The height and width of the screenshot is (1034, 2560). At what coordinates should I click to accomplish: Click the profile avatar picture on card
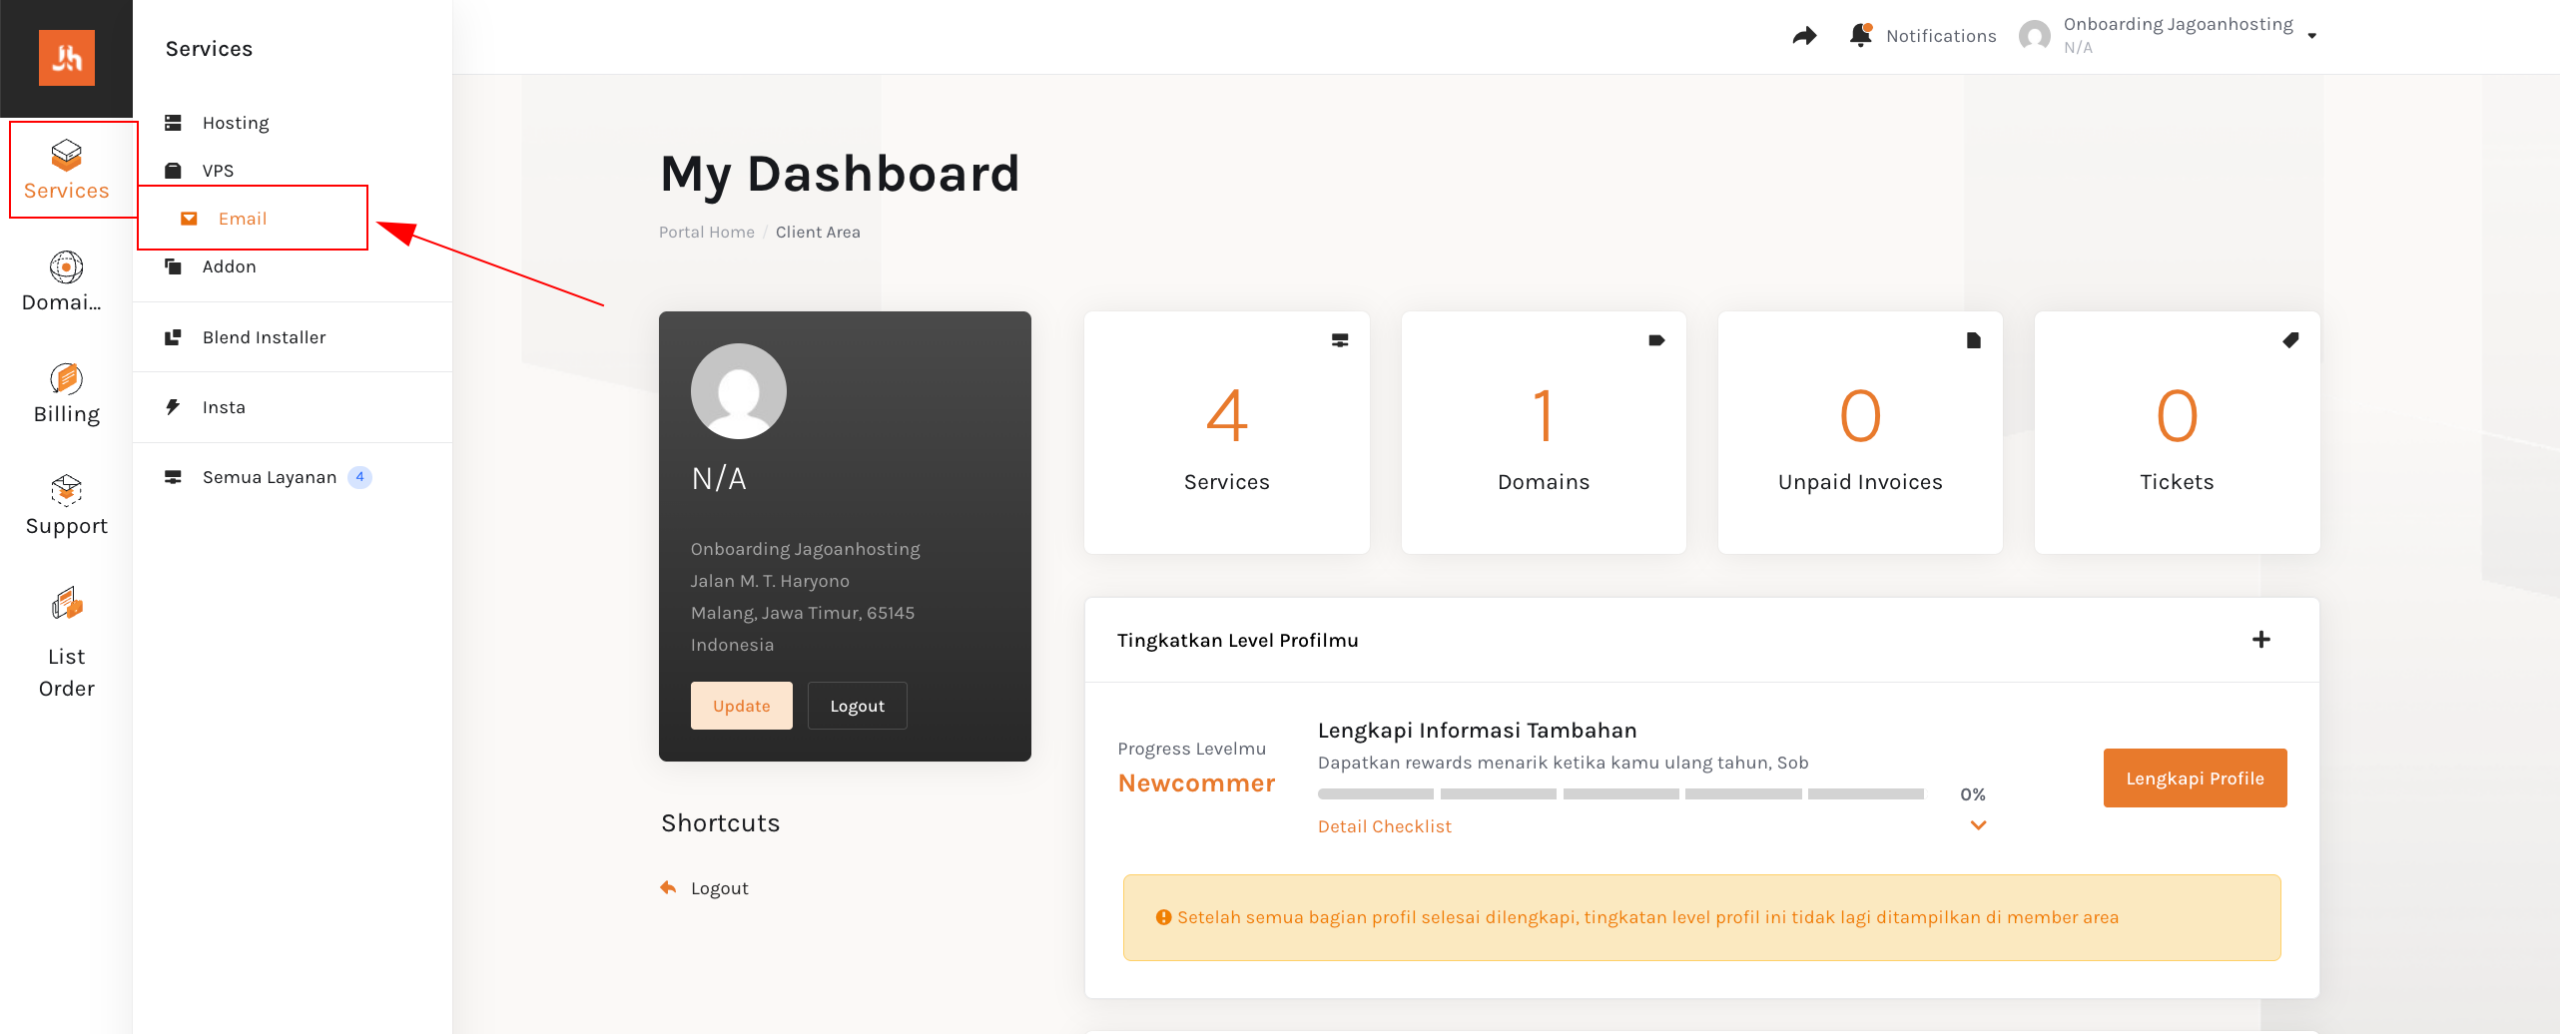[738, 391]
